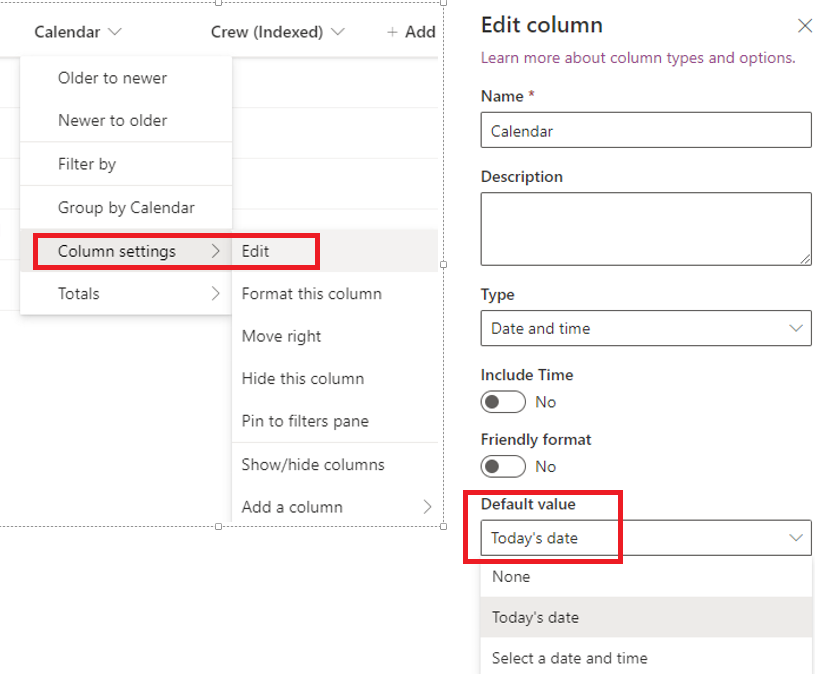Expand the Totals submenu arrow

pyautogui.click(x=215, y=294)
